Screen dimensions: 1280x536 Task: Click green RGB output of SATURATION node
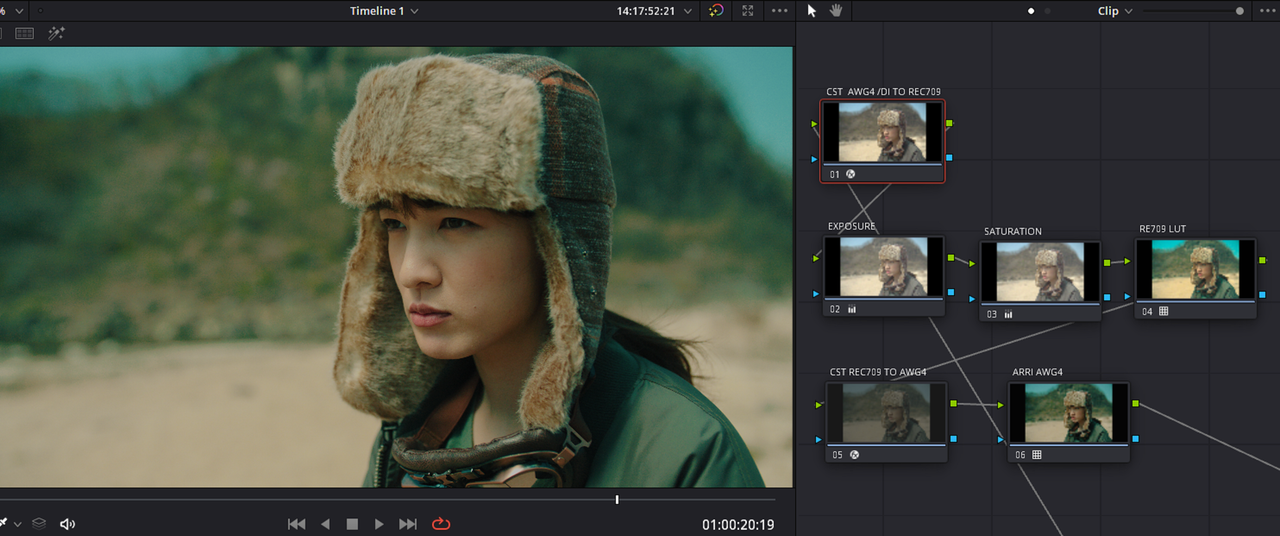(x=1106, y=263)
